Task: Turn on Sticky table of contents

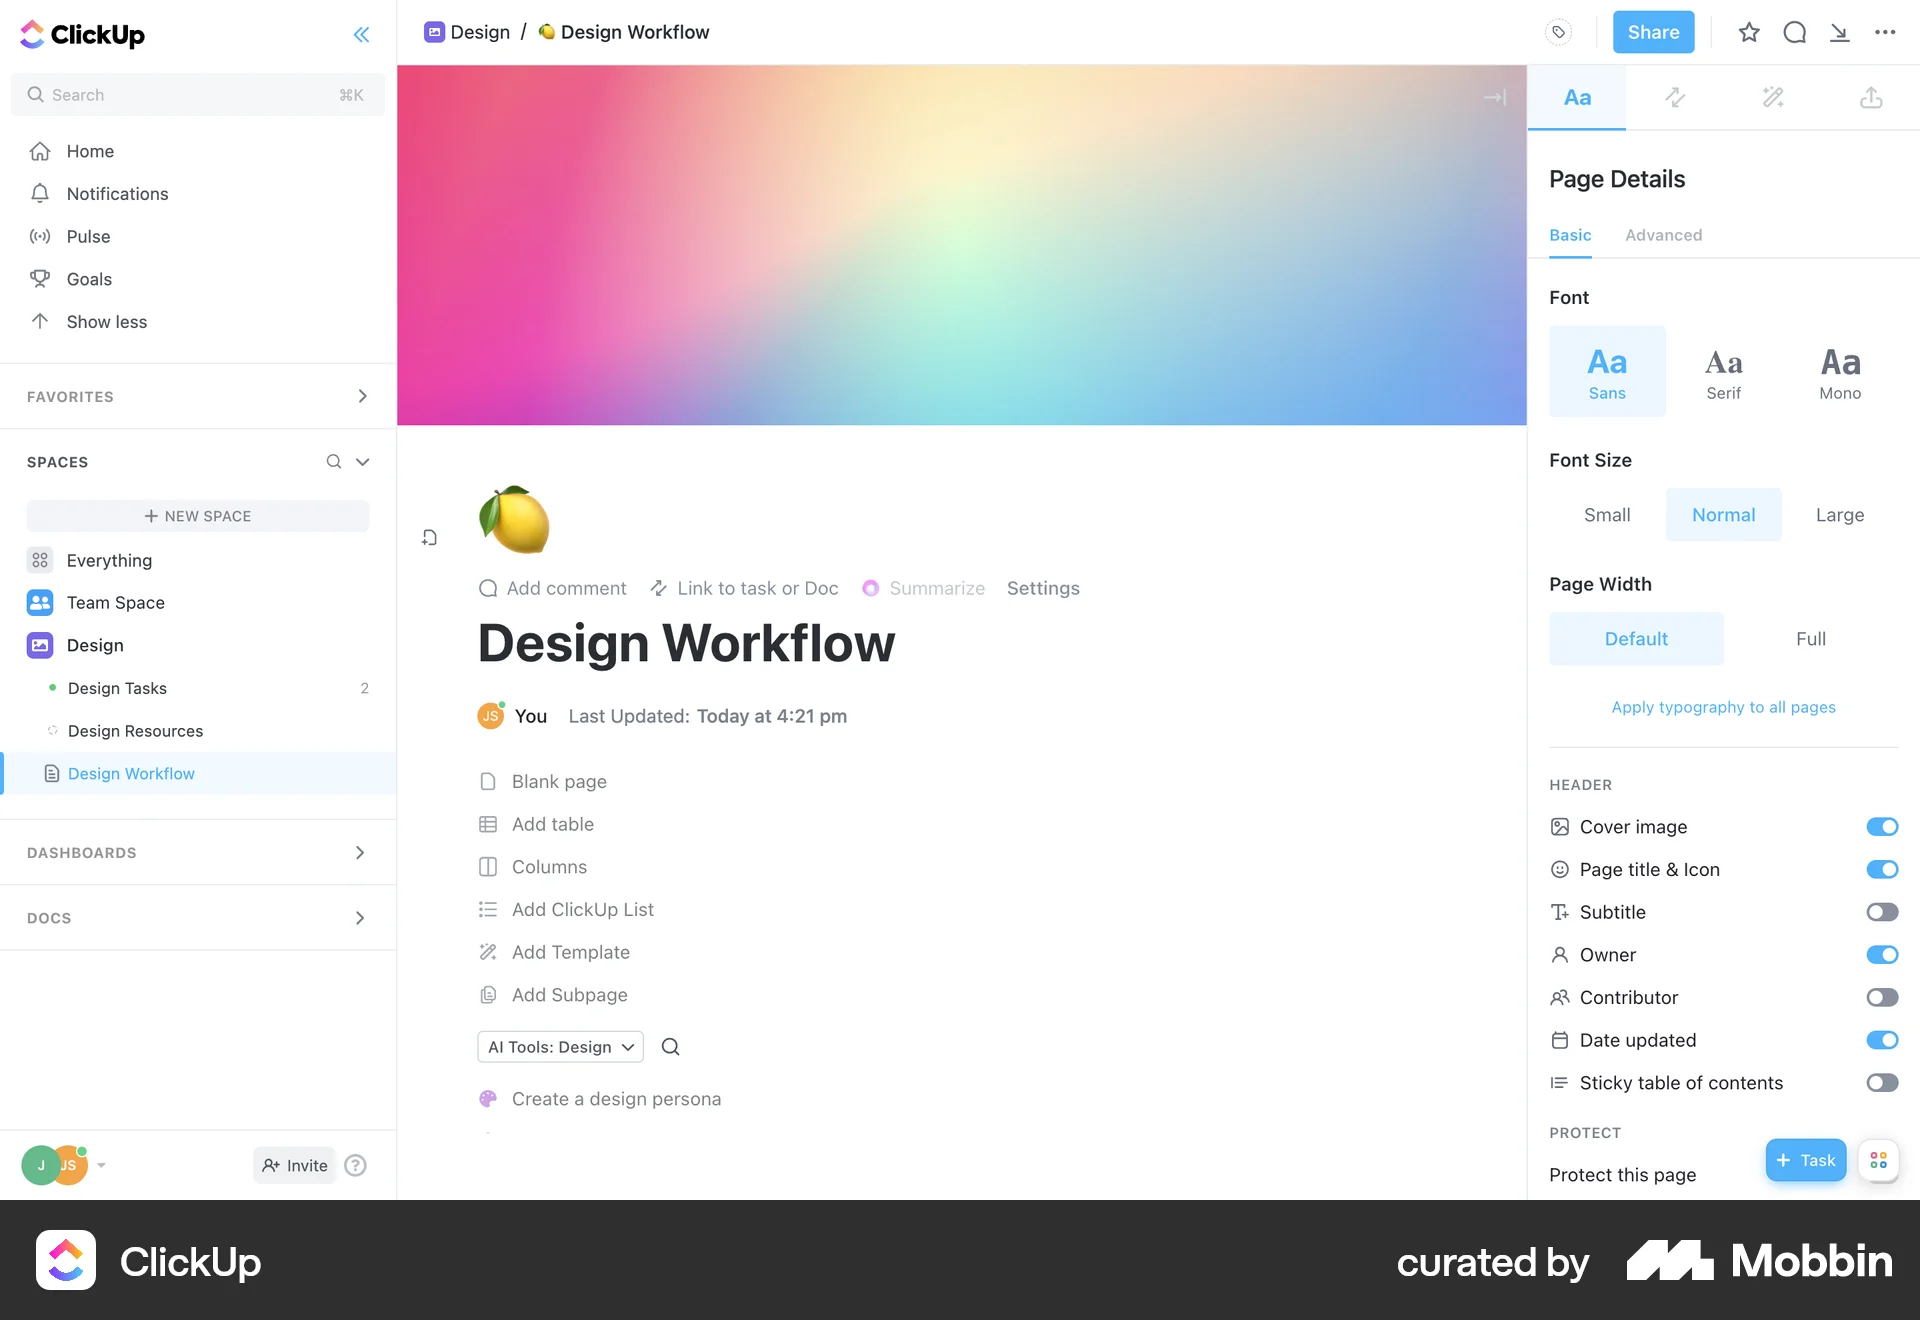Action: [x=1883, y=1083]
